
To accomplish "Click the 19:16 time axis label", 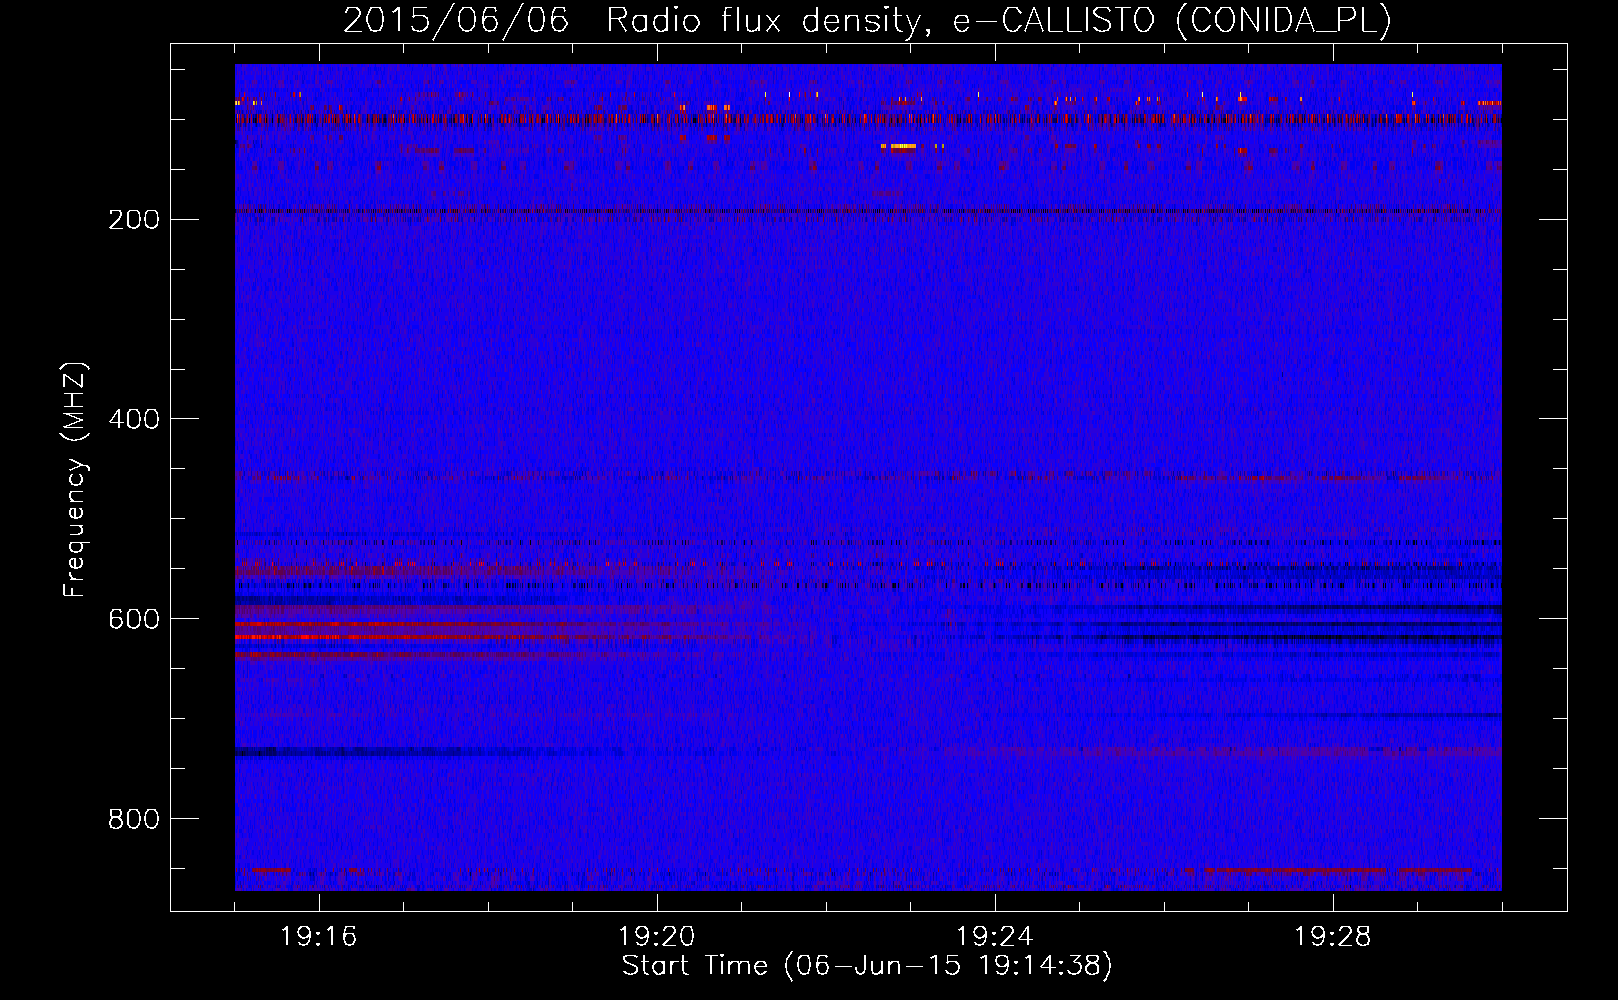I will pyautogui.click(x=319, y=937).
